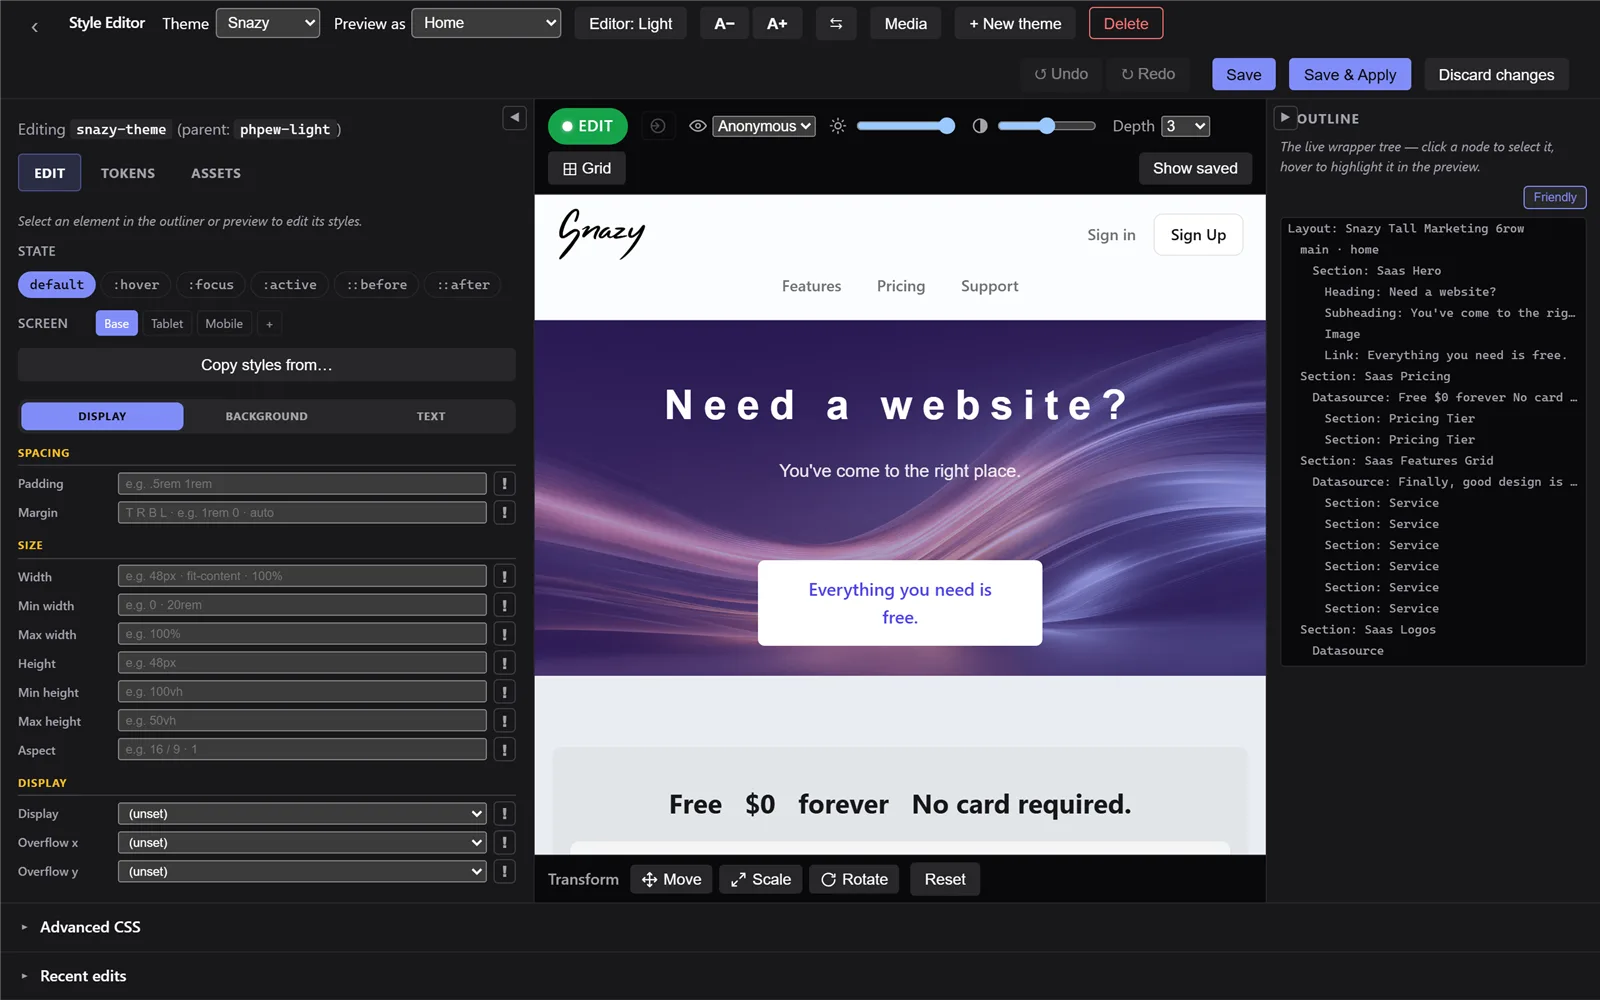Open the Theme dropdown showing Snazy
The height and width of the screenshot is (1000, 1600).
click(x=268, y=23)
